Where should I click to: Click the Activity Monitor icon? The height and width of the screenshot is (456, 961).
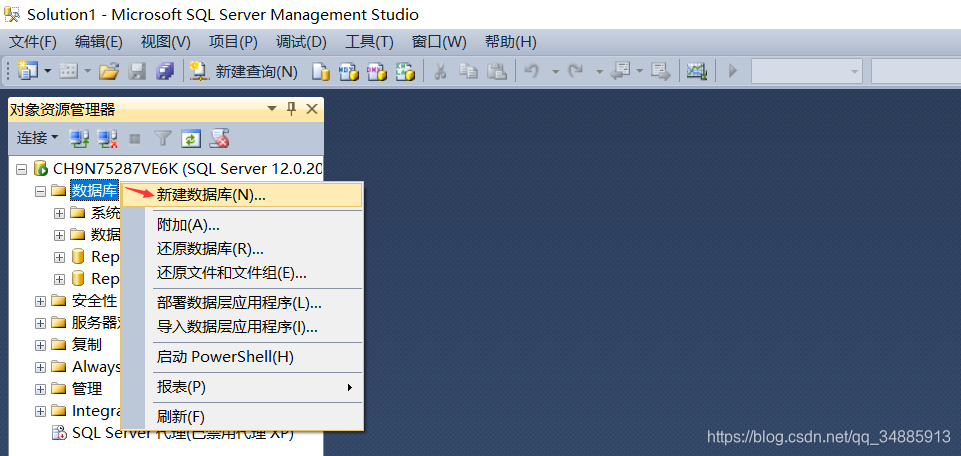(x=696, y=71)
